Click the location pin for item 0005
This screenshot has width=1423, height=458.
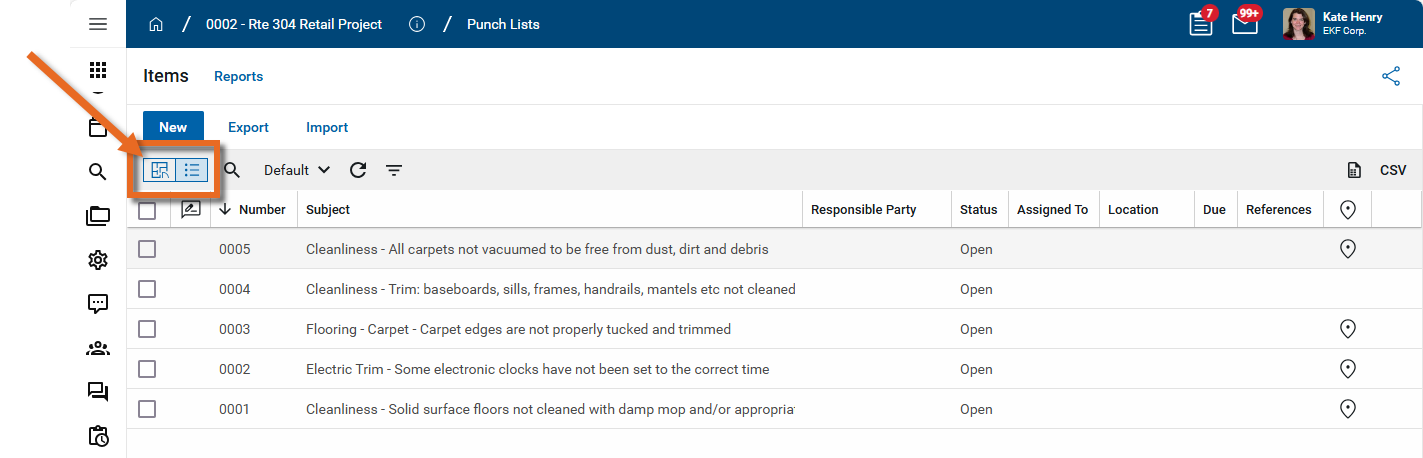(x=1347, y=249)
